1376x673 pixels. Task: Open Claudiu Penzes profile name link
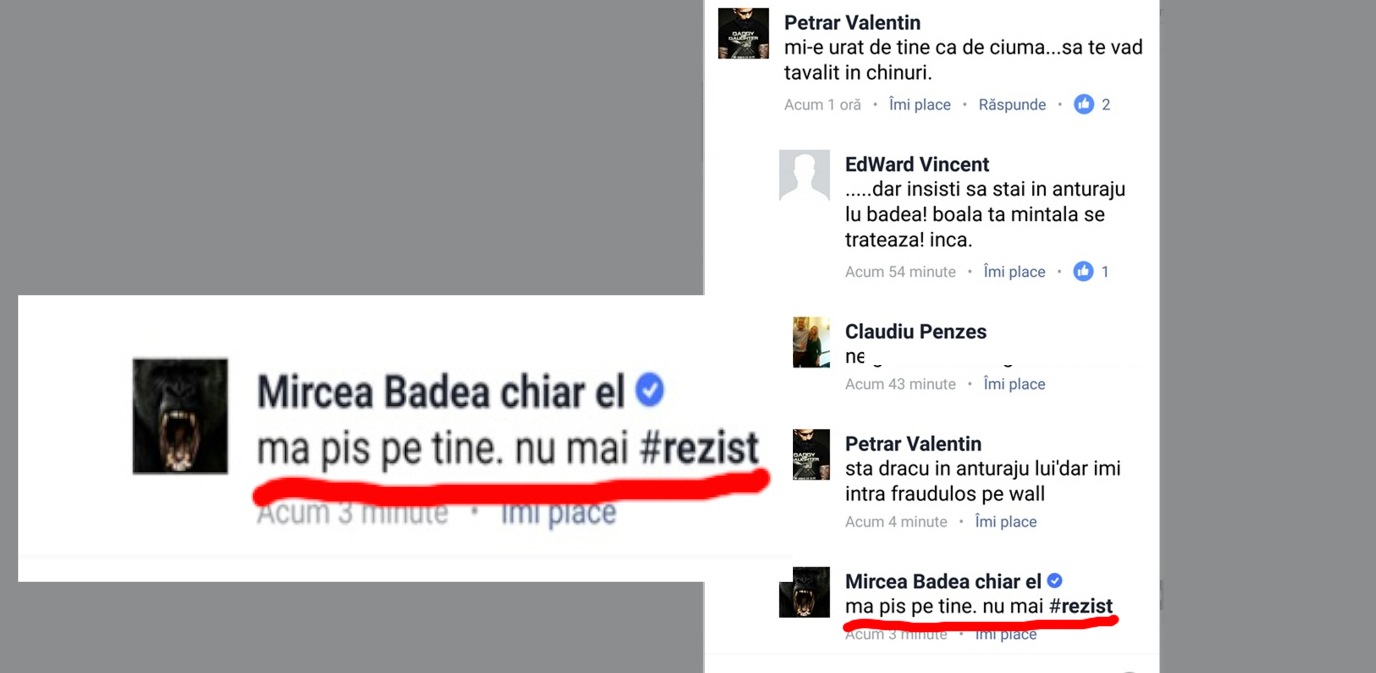916,331
